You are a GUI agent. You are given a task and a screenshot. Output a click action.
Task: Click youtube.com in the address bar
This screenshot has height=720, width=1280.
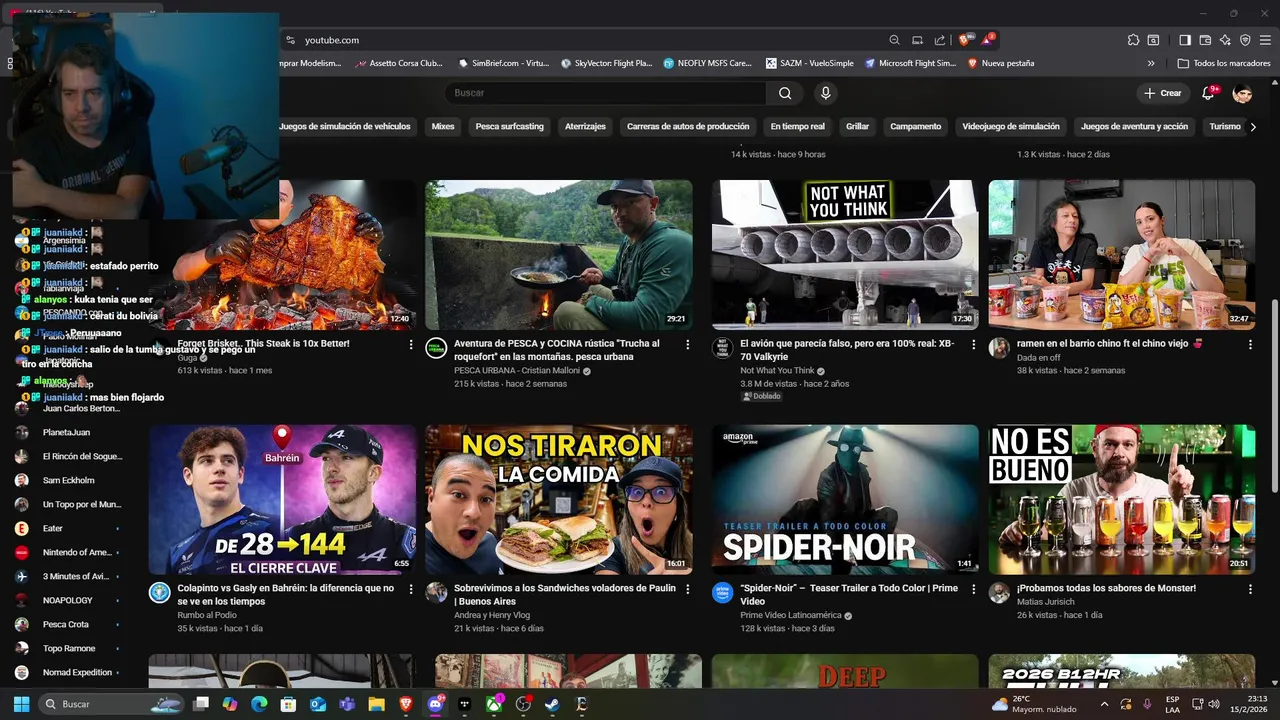click(332, 40)
